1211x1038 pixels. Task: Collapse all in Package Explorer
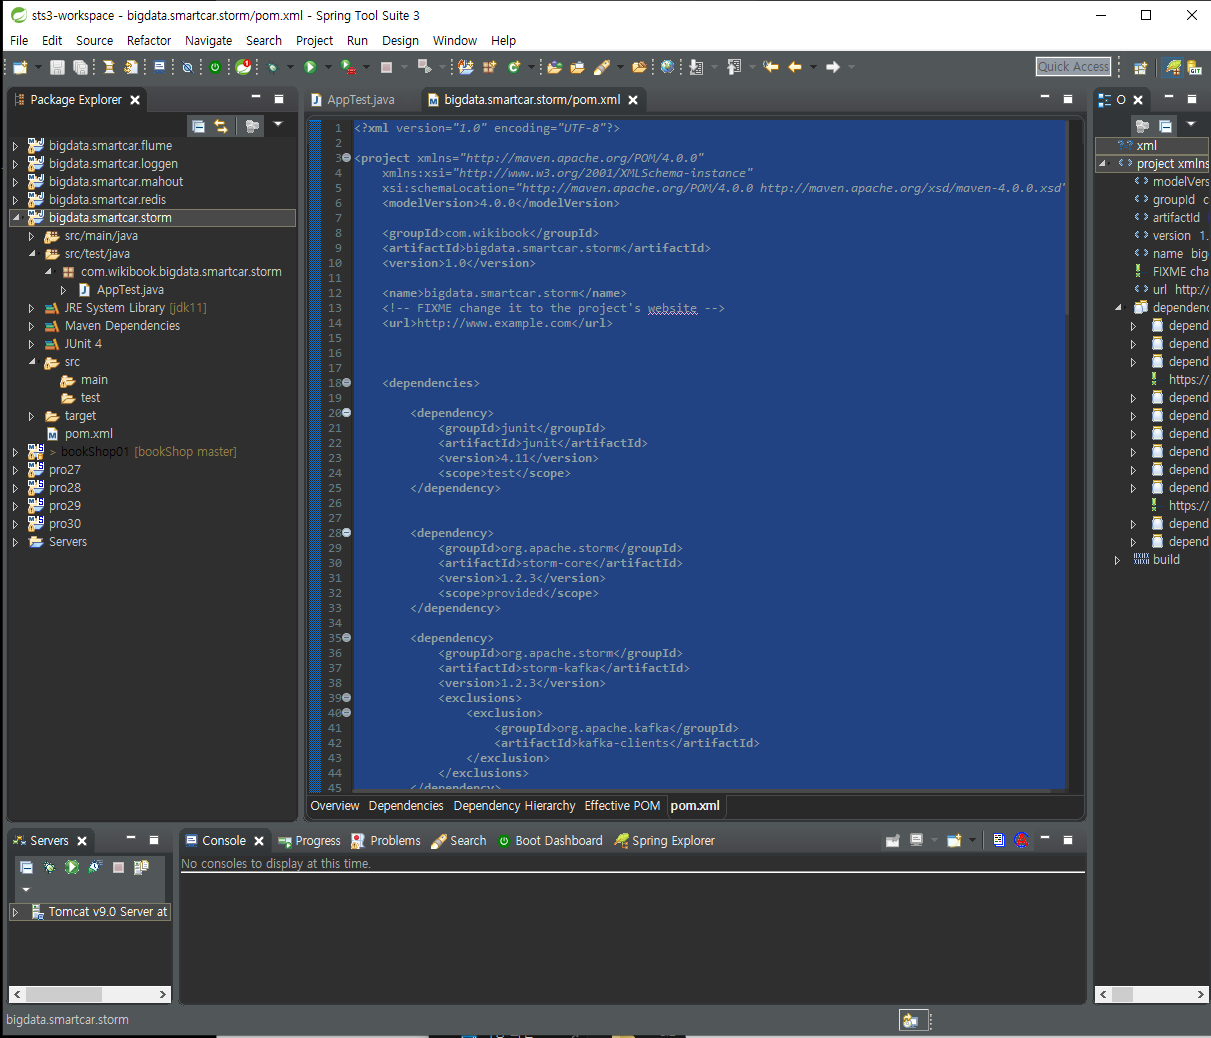pyautogui.click(x=198, y=126)
